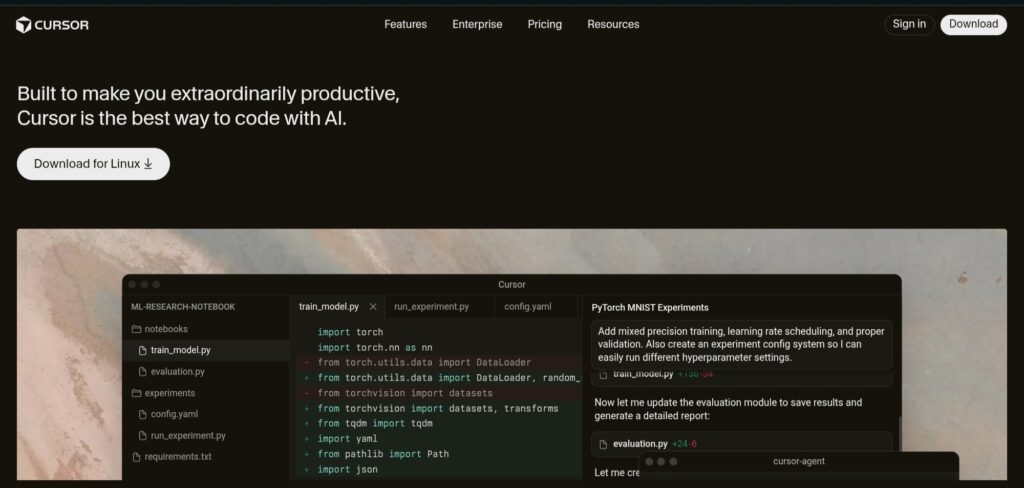The width and height of the screenshot is (1024, 488).
Task: Click the run_experiment.py file icon in sidebar
Action: [142, 435]
